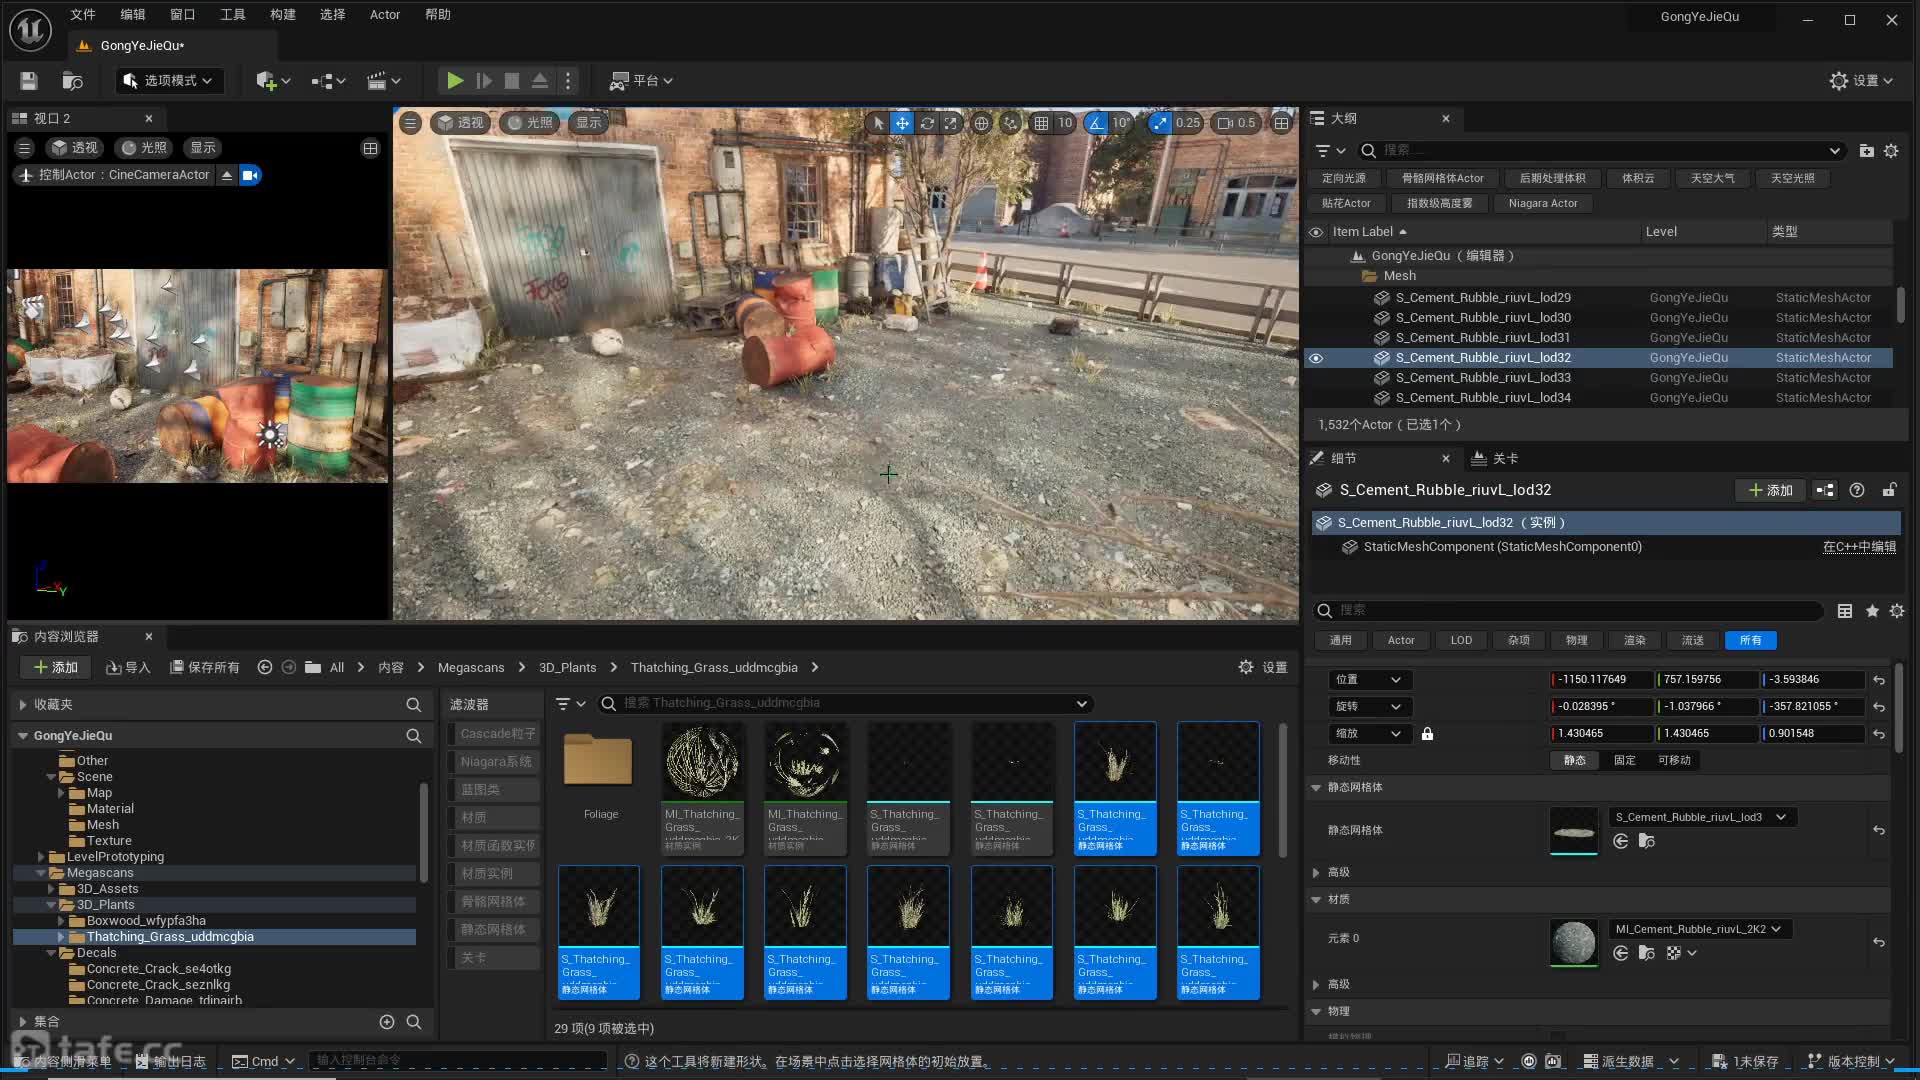Viewport: 1920px width, 1080px height.
Task: Open the 文件 File menu
Action: tap(83, 15)
